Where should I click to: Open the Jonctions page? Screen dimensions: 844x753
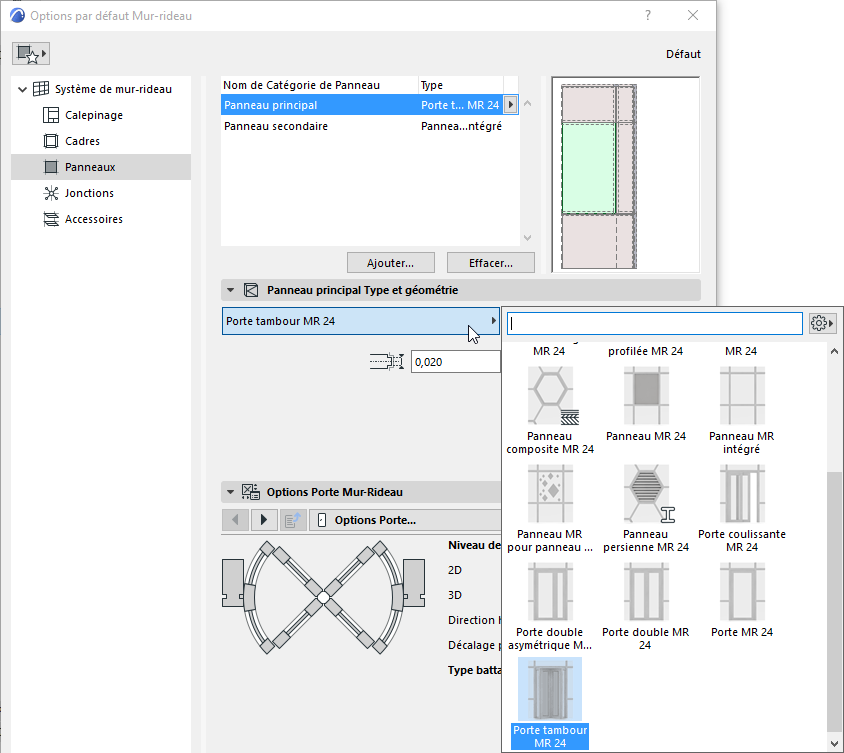89,193
